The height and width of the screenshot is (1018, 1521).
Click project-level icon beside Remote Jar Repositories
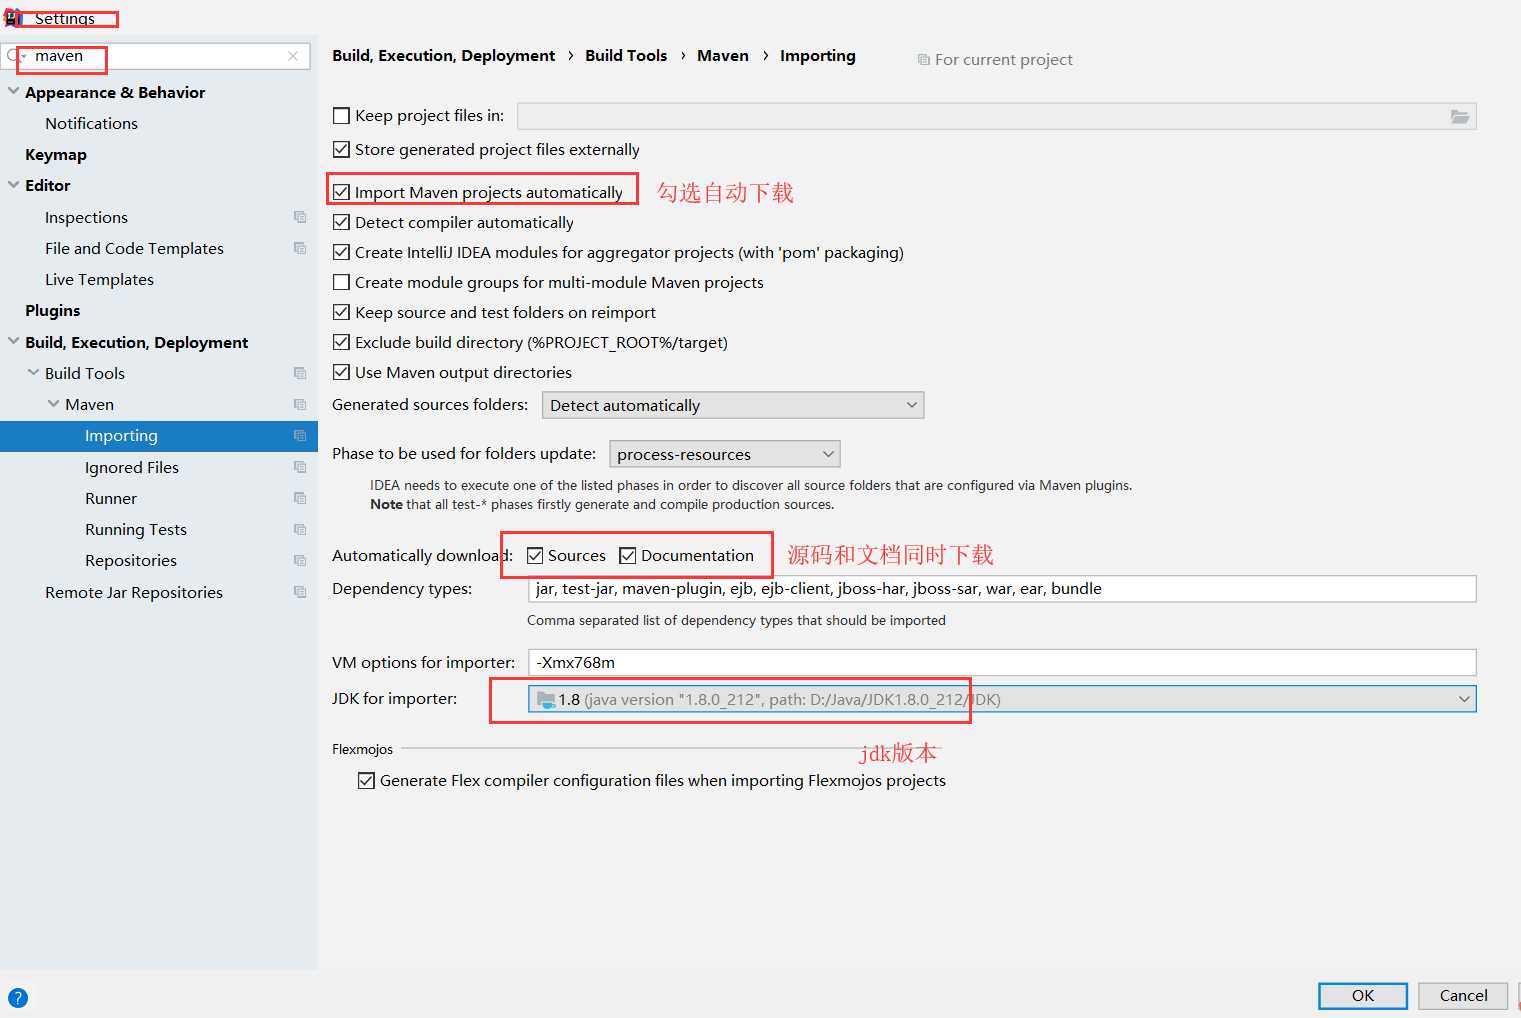[x=300, y=592]
